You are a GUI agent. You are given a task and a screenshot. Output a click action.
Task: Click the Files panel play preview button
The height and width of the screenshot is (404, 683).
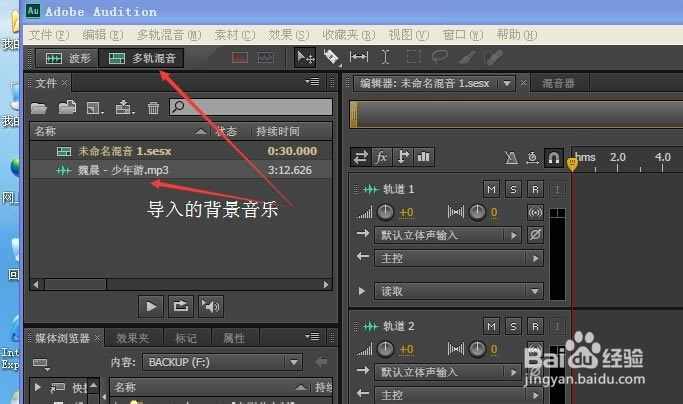click(151, 306)
